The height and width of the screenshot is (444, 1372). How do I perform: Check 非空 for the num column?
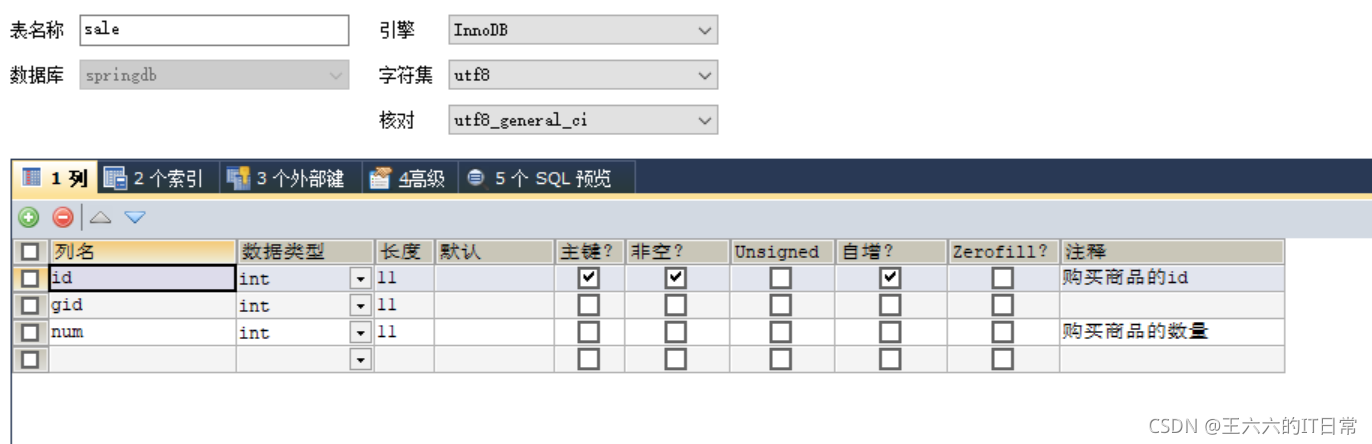click(676, 332)
